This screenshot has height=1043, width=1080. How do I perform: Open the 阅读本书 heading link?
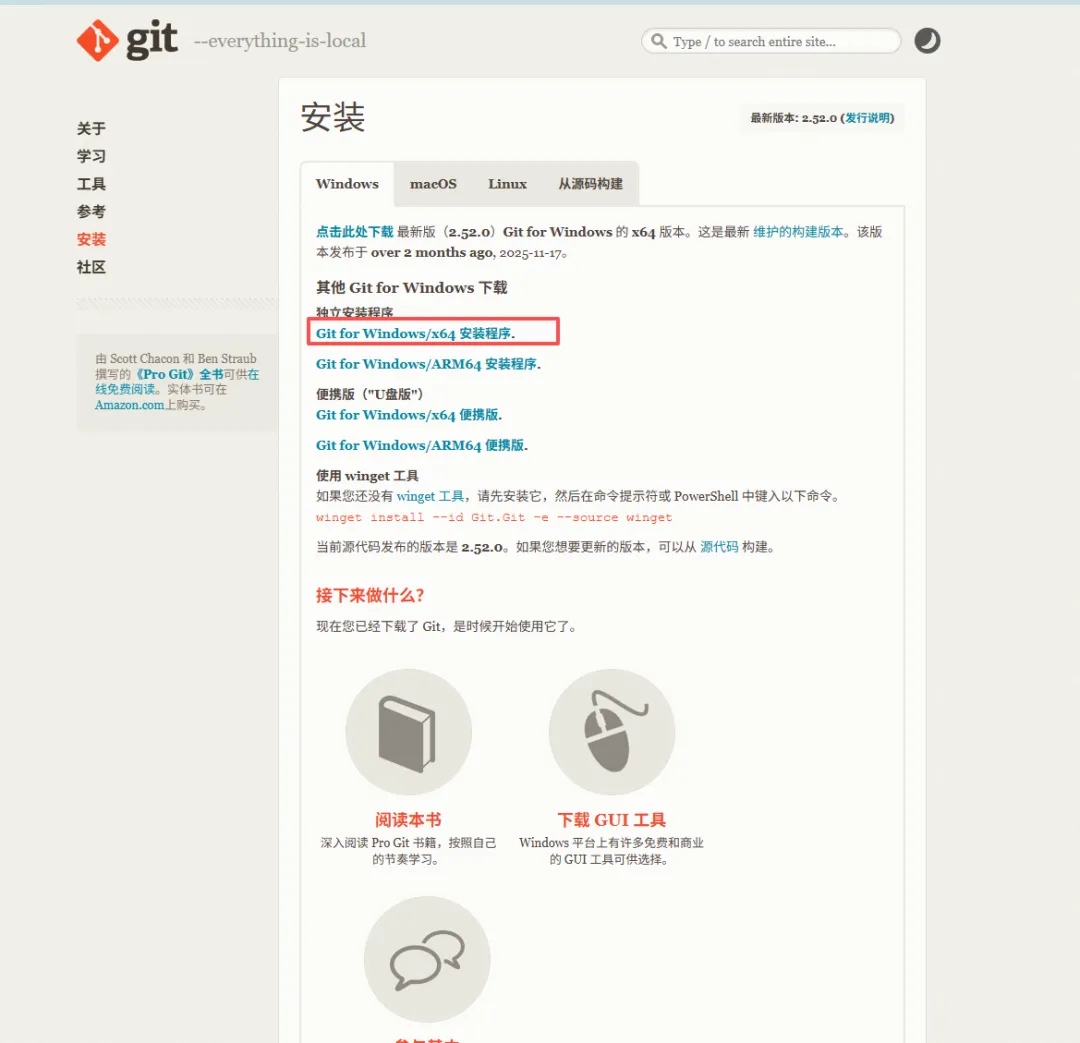point(408,820)
